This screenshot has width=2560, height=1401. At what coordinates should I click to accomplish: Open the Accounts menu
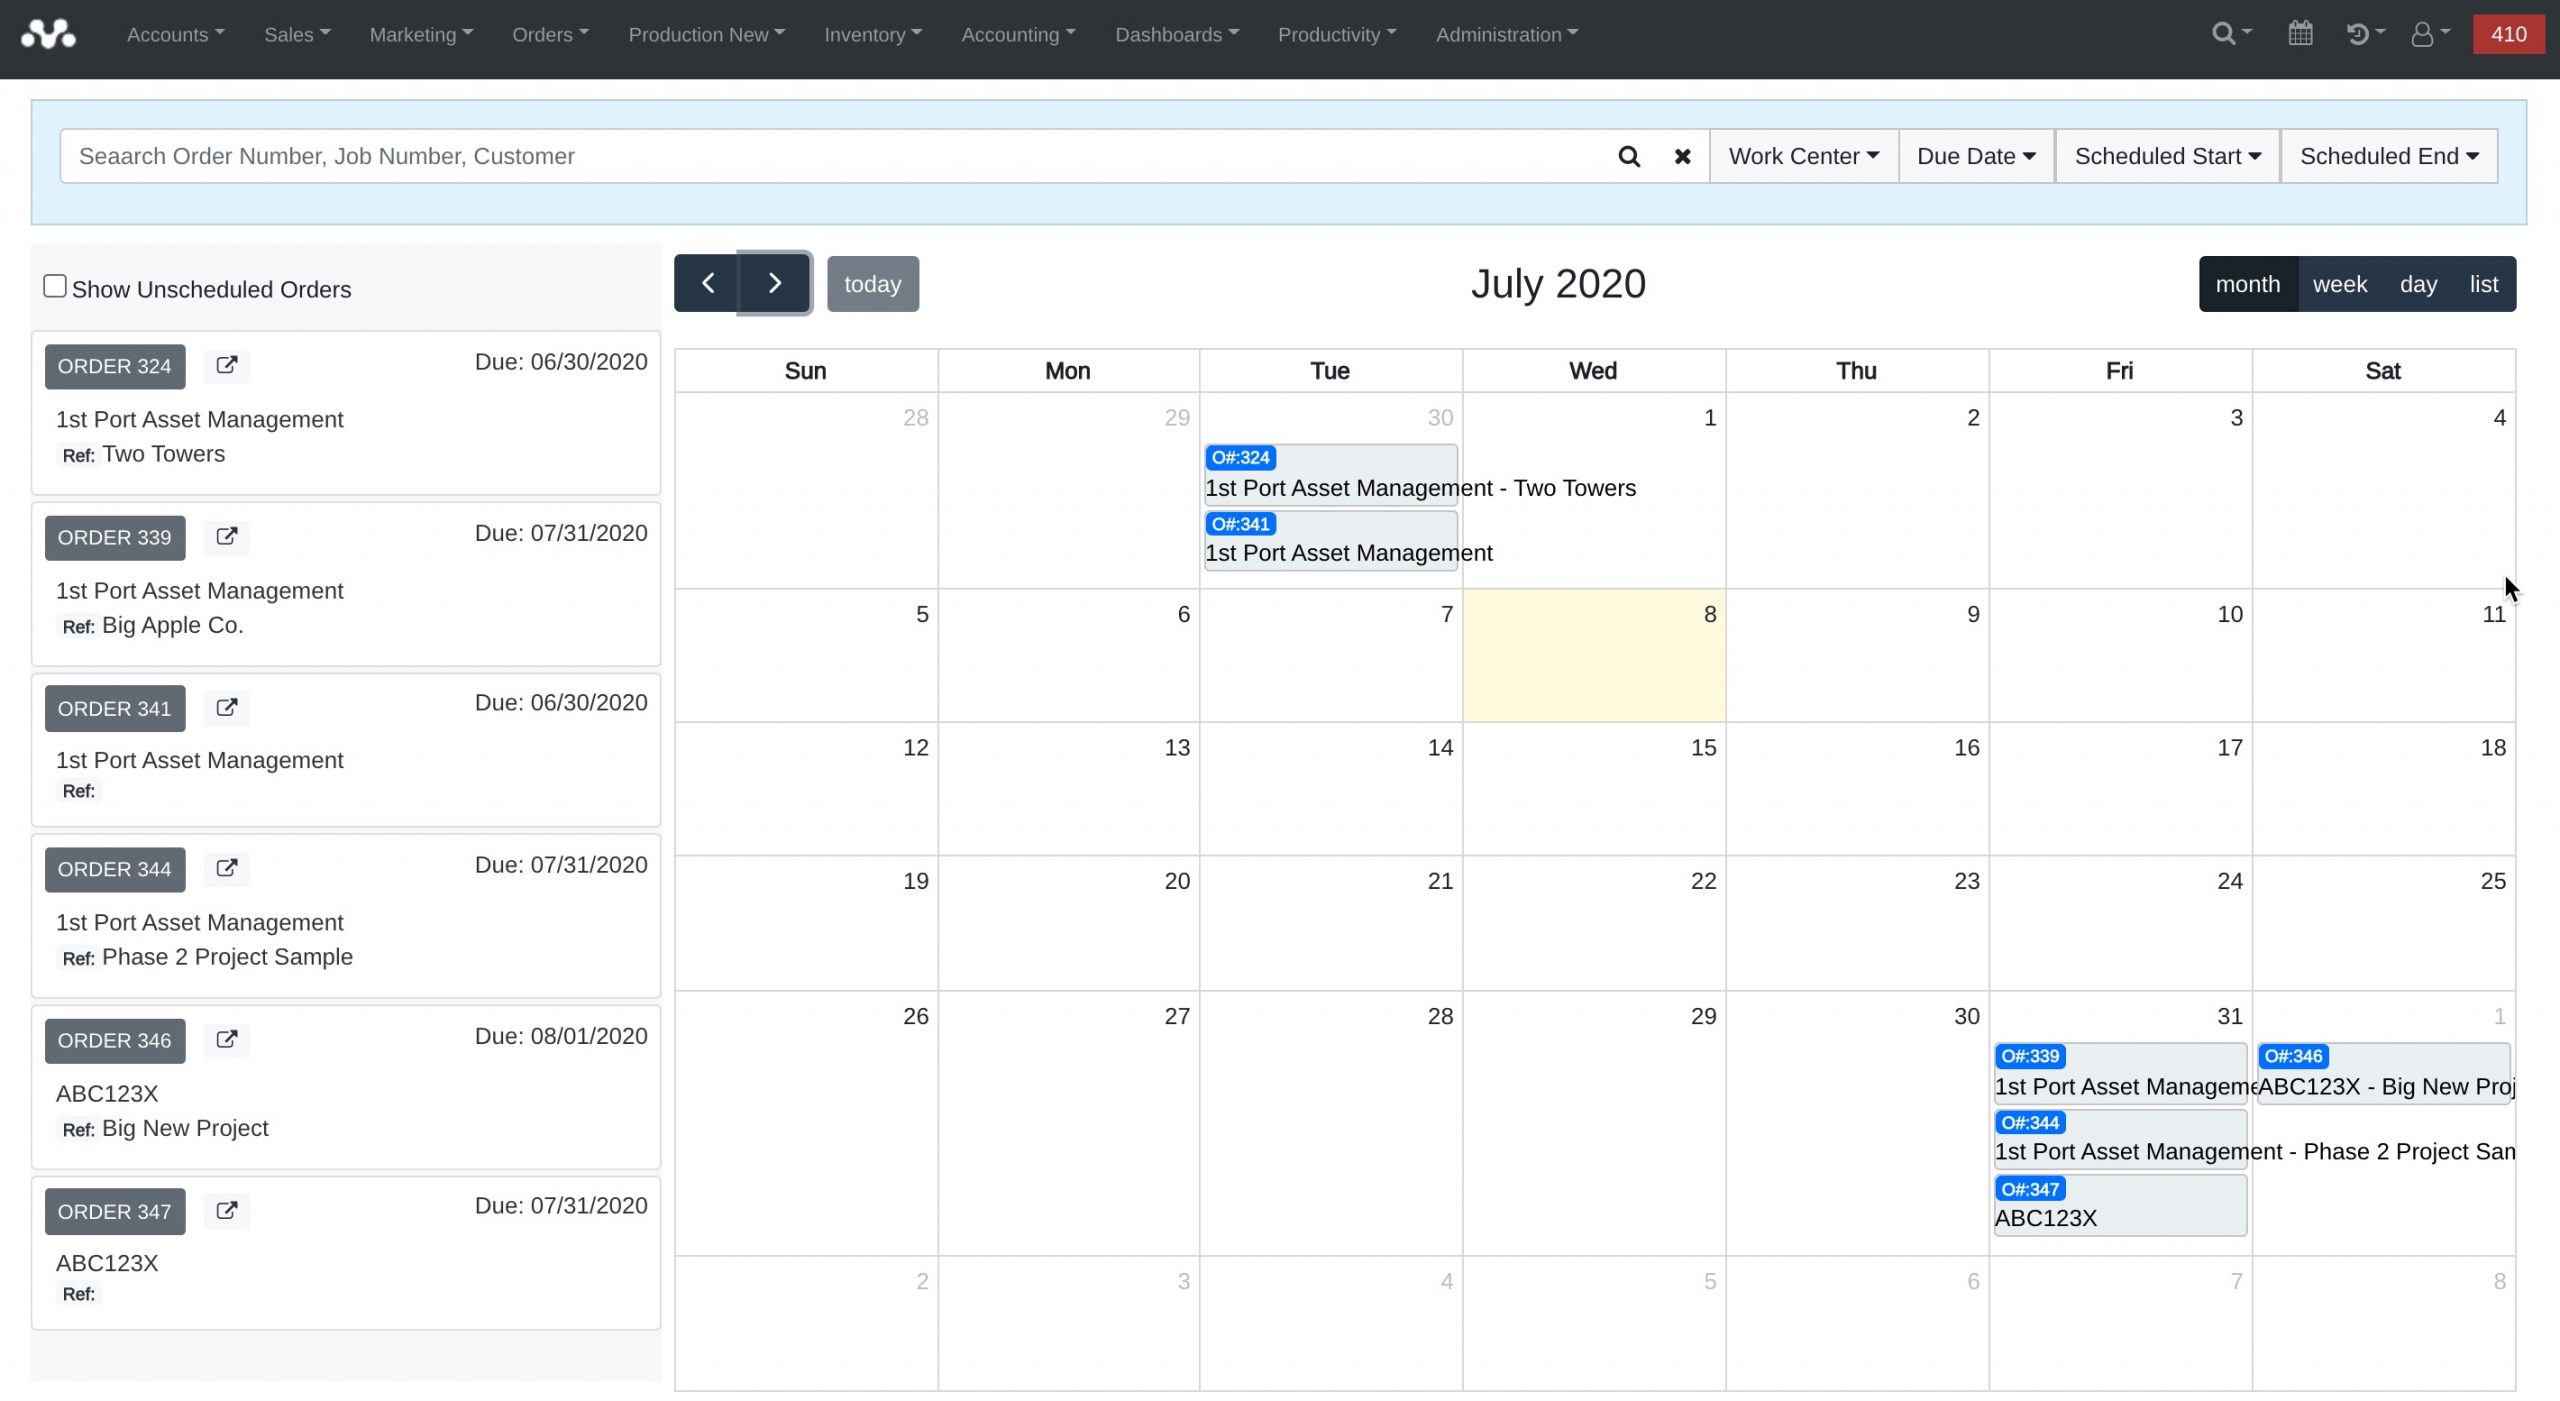pyautogui.click(x=176, y=34)
